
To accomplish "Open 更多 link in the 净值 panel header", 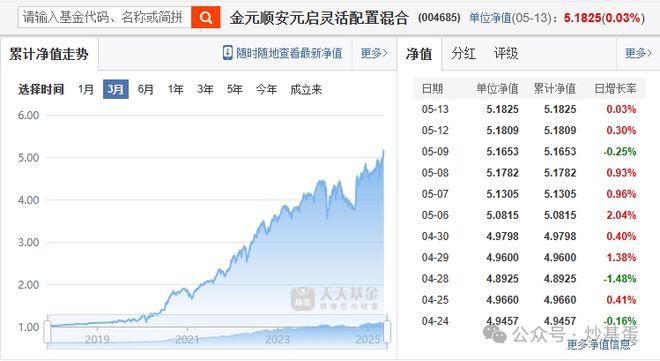I will (x=638, y=53).
